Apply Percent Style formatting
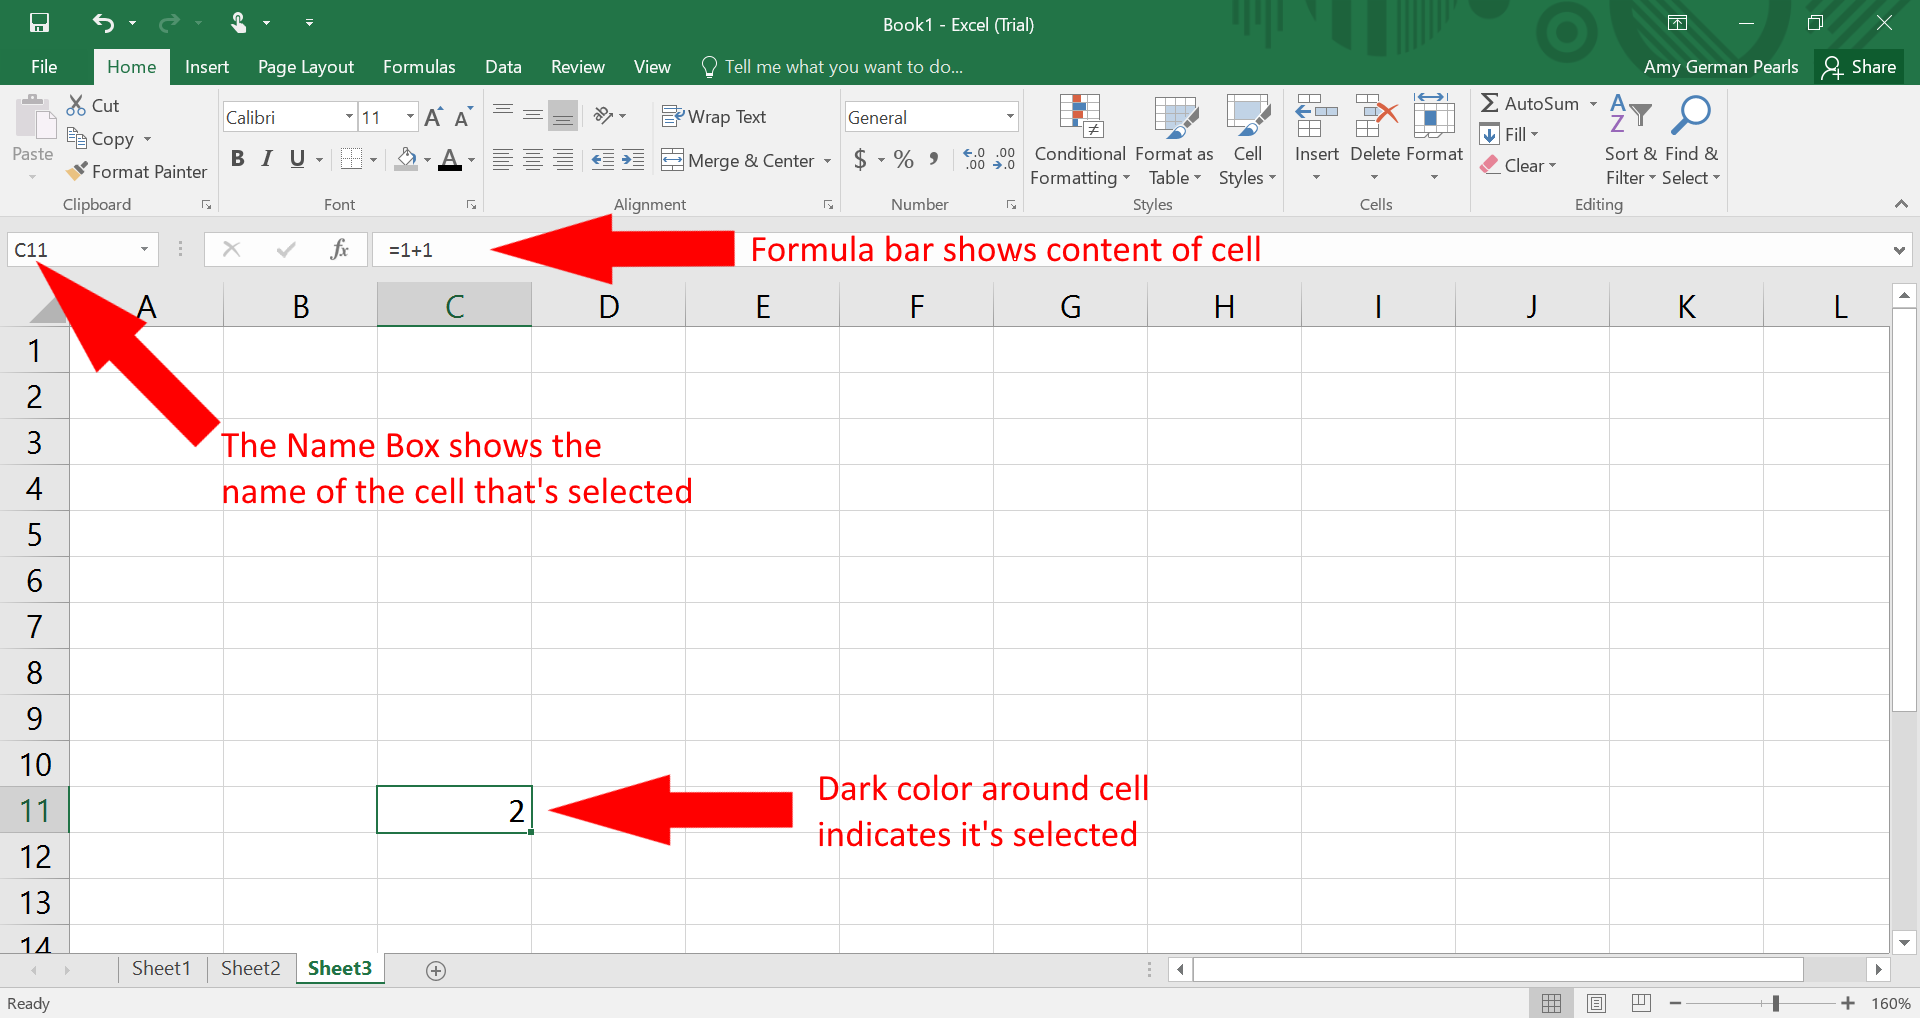 pos(902,159)
